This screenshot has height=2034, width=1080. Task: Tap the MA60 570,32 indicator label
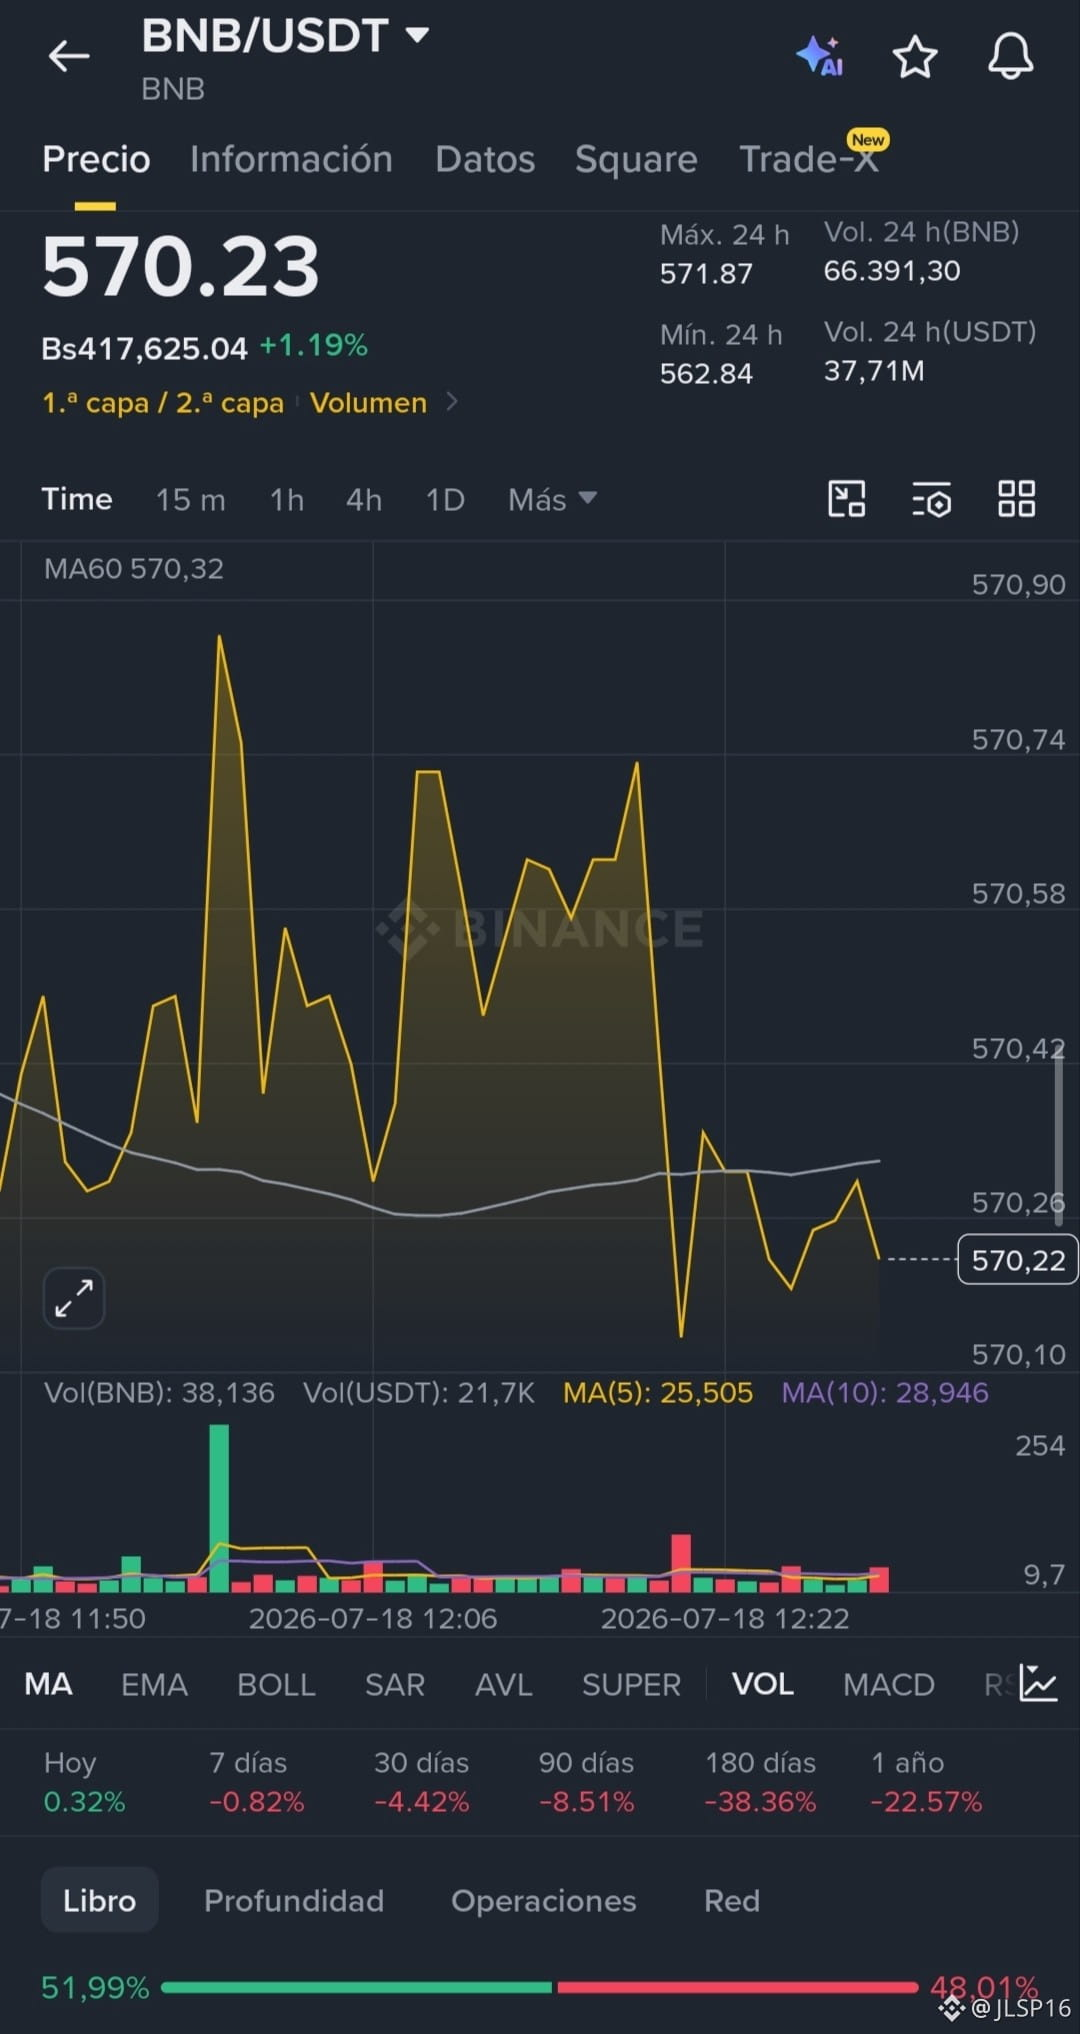tap(134, 569)
